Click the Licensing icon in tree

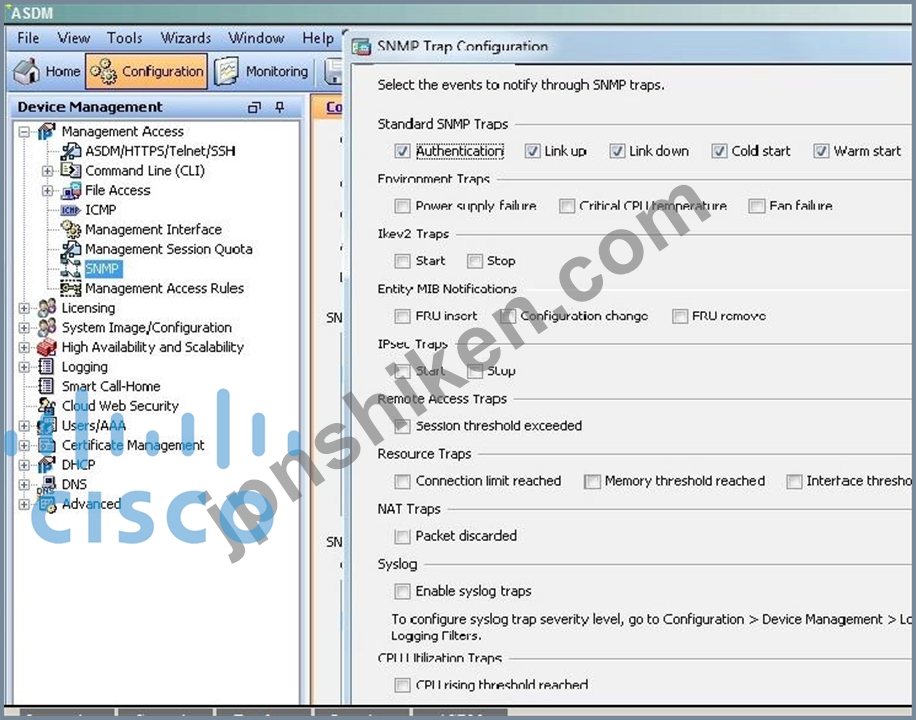click(47, 308)
